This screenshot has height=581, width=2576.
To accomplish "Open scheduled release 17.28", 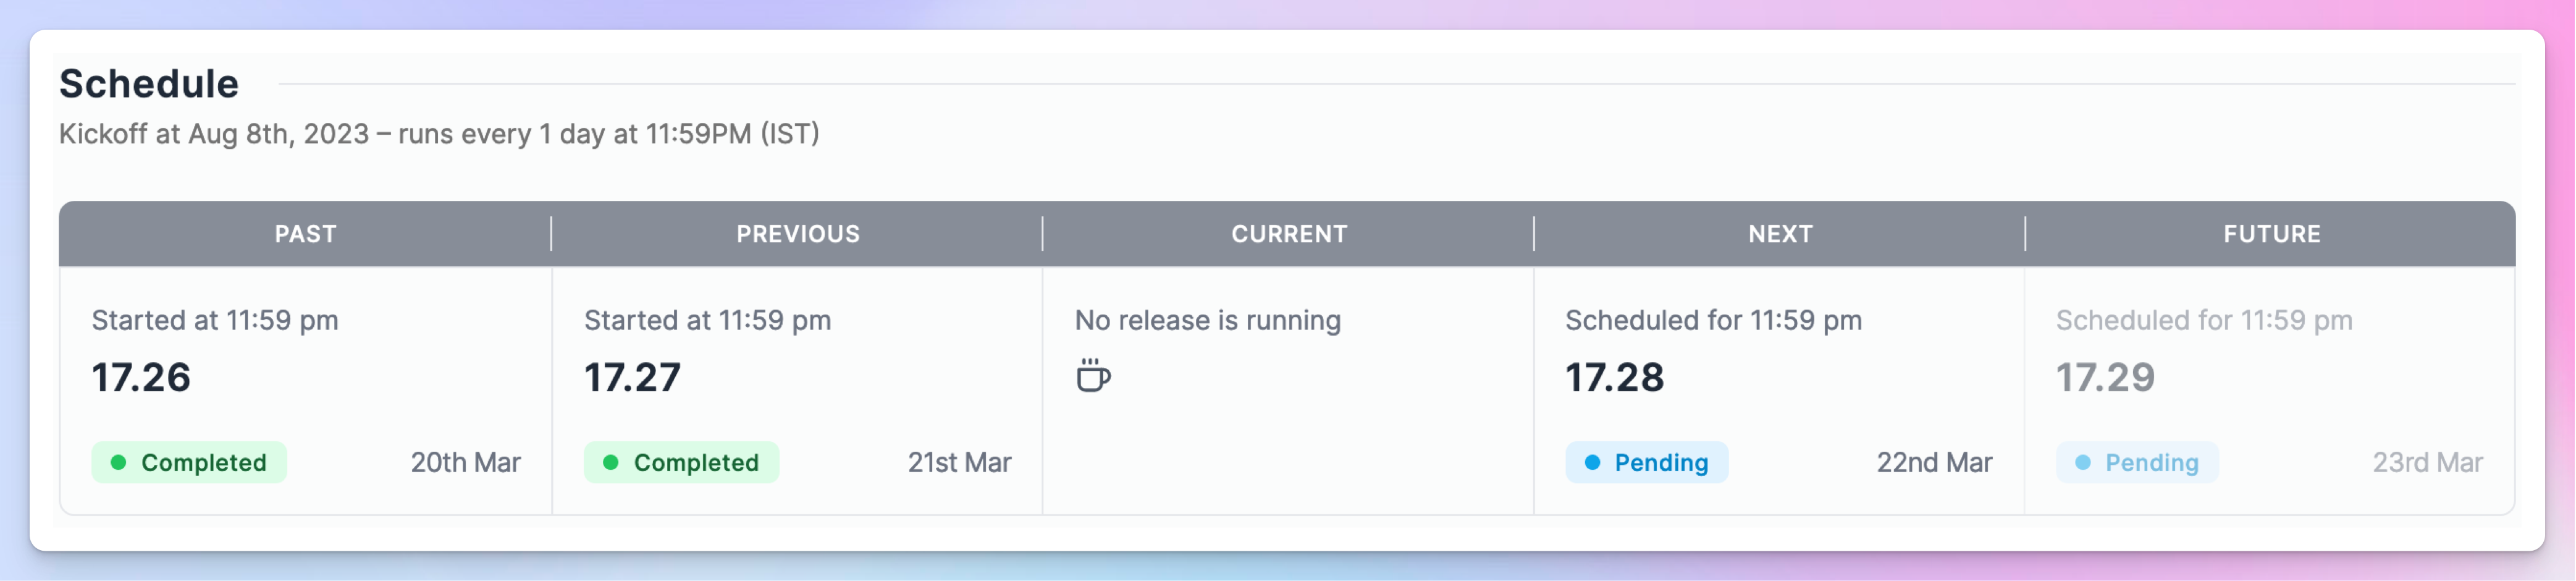I will pyautogui.click(x=1614, y=377).
